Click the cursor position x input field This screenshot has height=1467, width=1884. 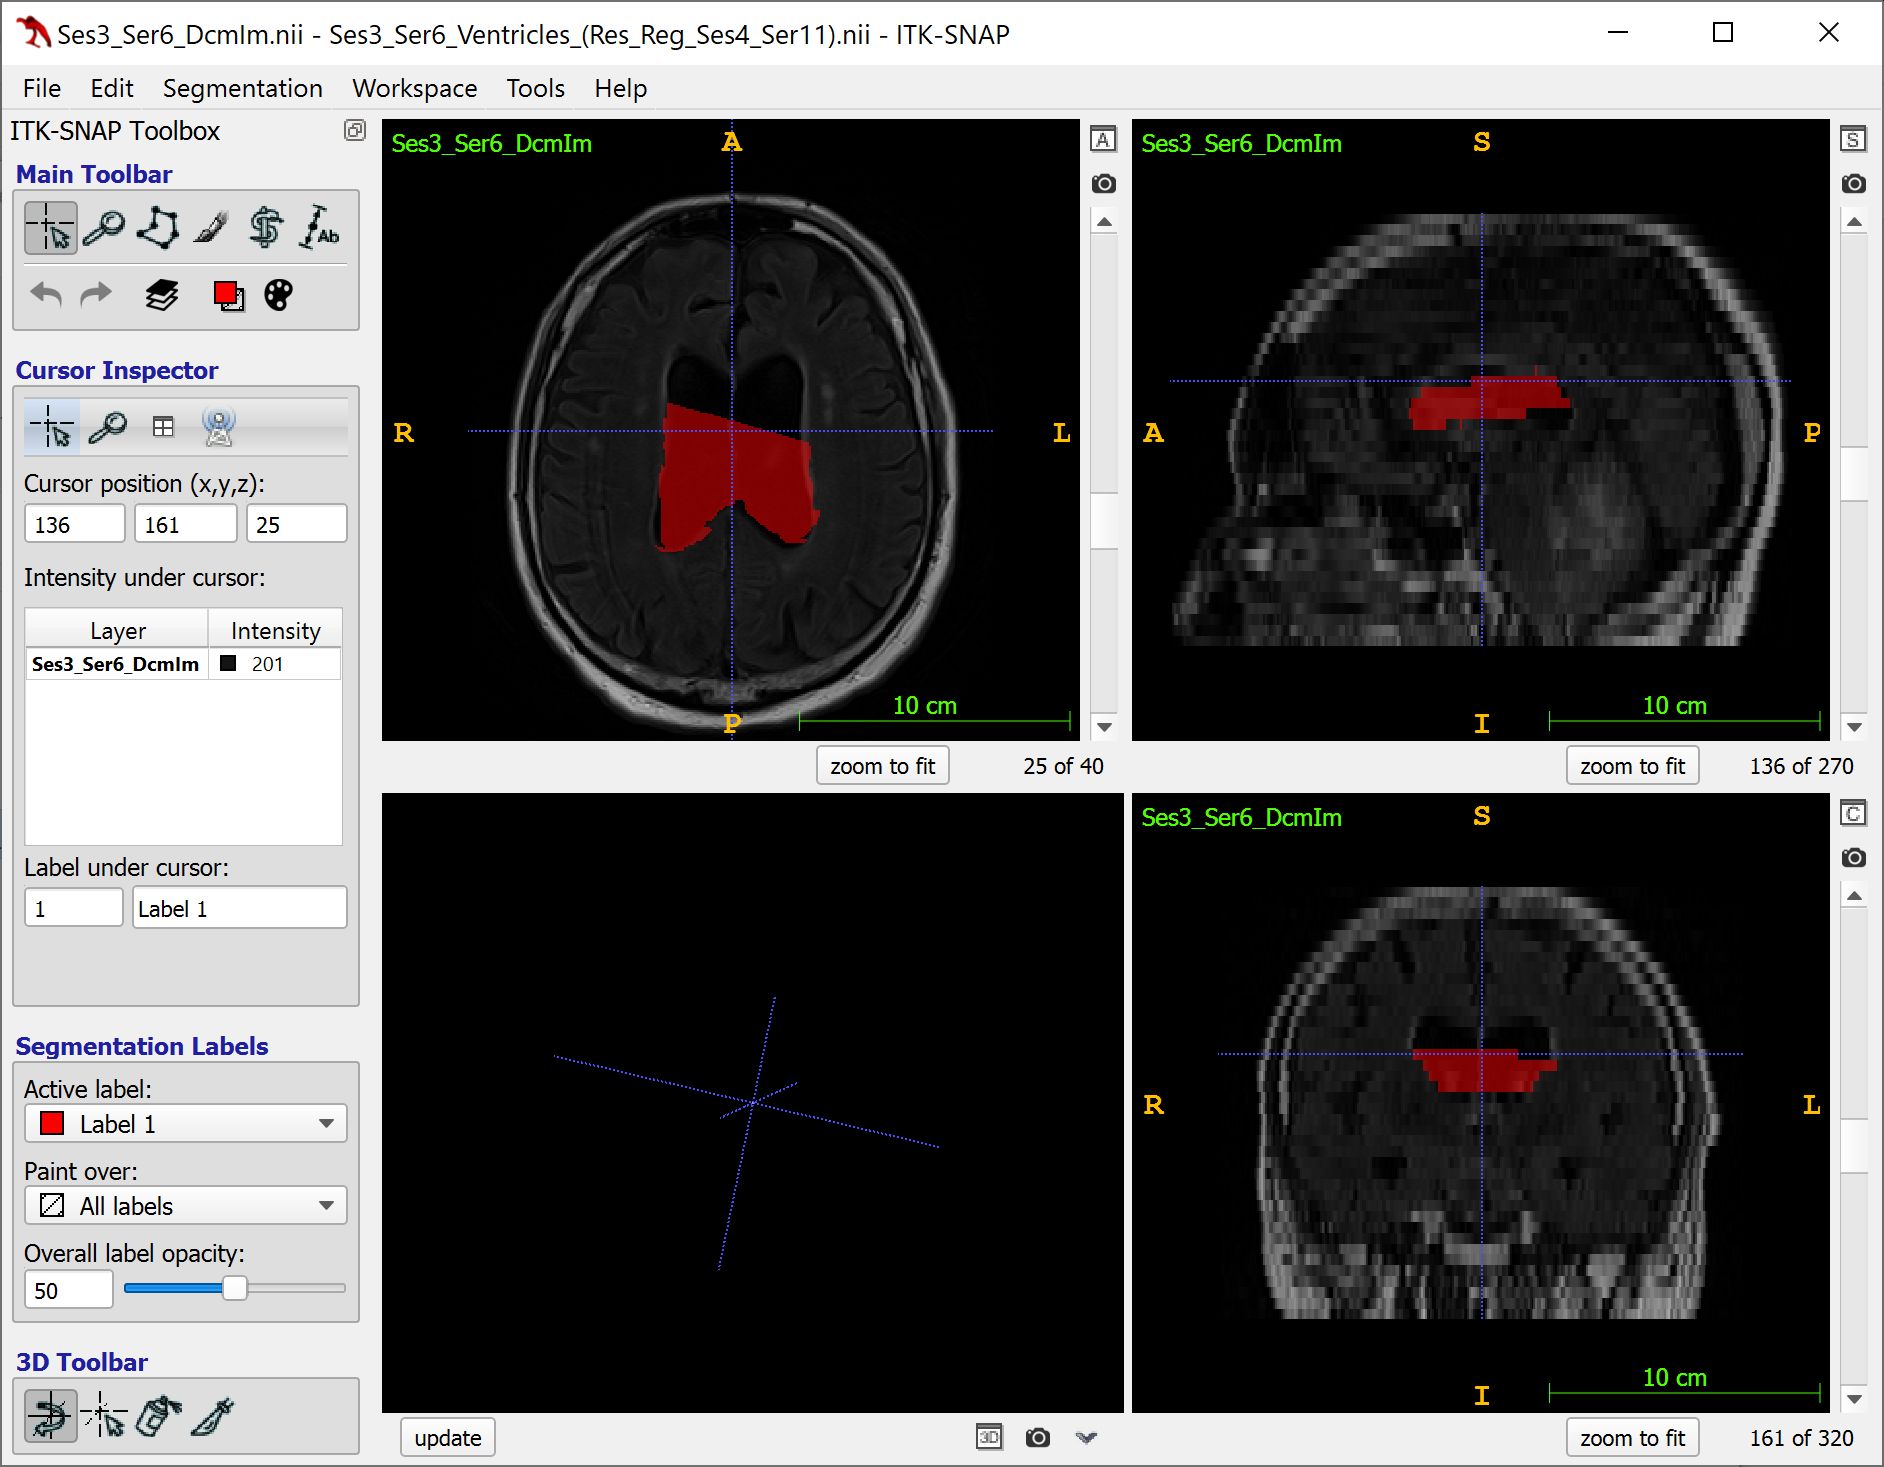coord(74,523)
